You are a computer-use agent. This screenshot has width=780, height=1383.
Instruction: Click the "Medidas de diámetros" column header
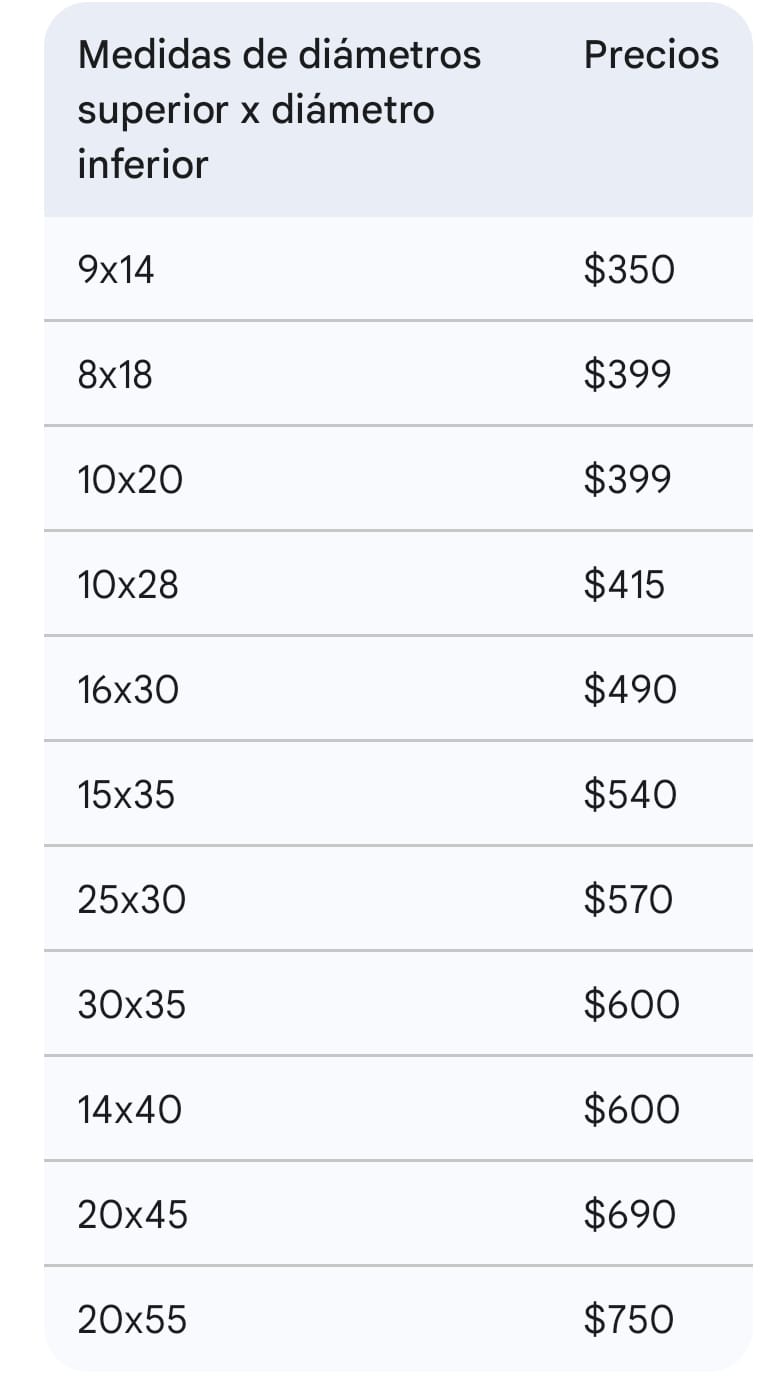point(279,109)
